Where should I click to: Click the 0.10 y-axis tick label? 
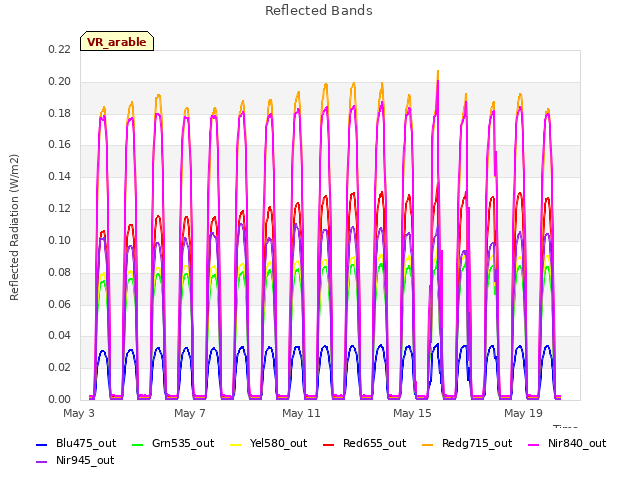click(x=60, y=240)
